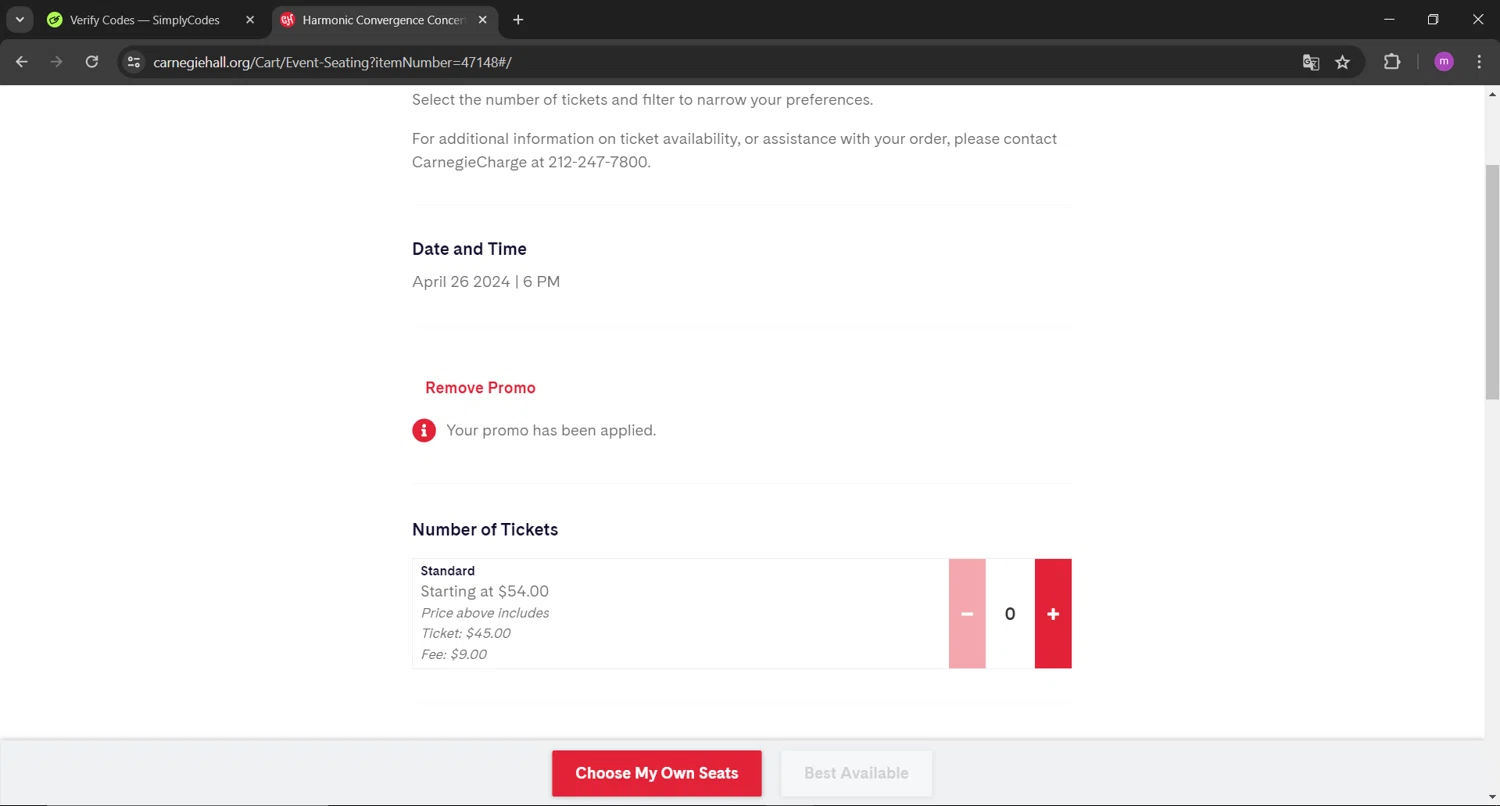
Task: Open the site information icon
Action: [x=134, y=62]
